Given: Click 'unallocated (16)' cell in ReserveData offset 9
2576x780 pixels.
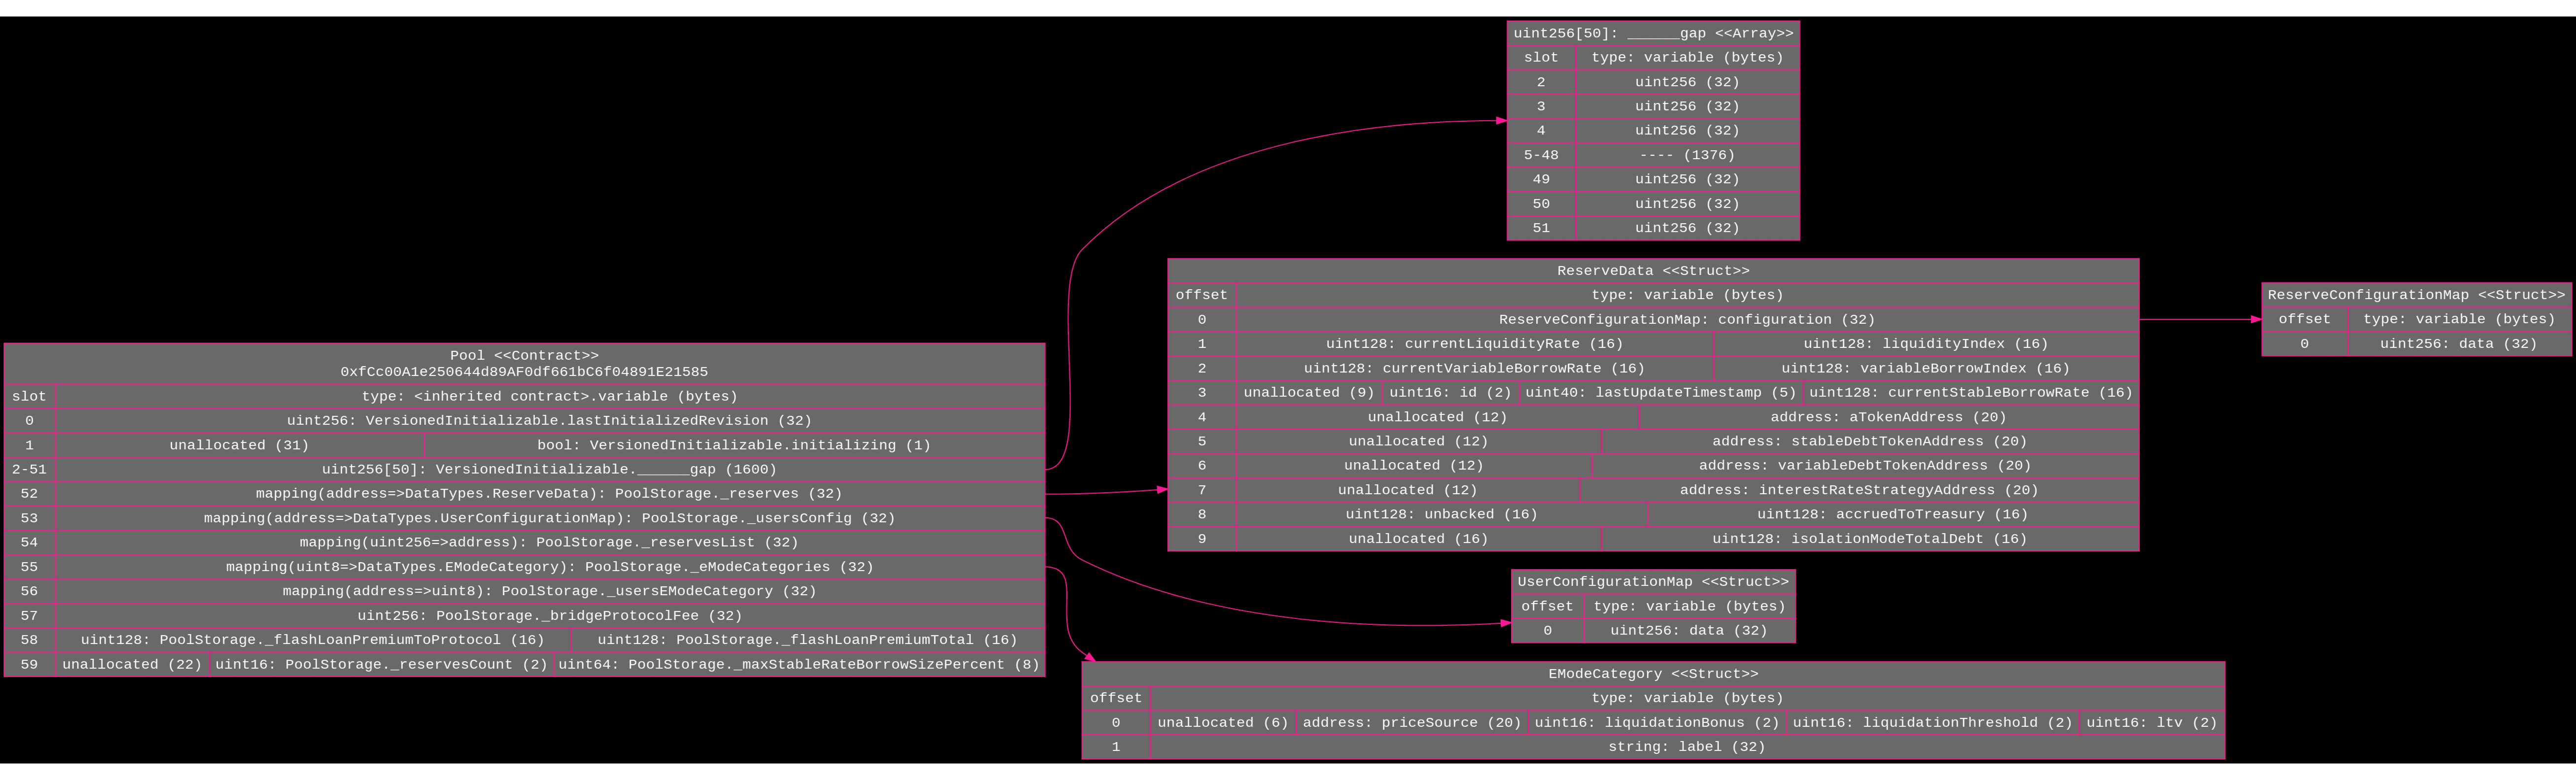Looking at the screenshot, I should click(x=1418, y=539).
